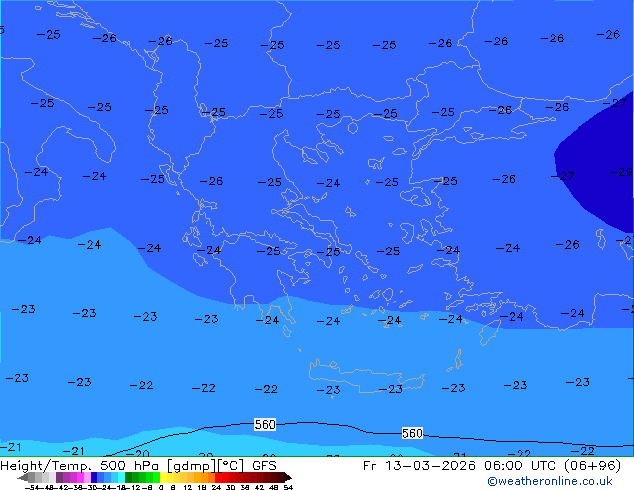Pick the gray swatch in the temperature legend

(x=32, y=477)
